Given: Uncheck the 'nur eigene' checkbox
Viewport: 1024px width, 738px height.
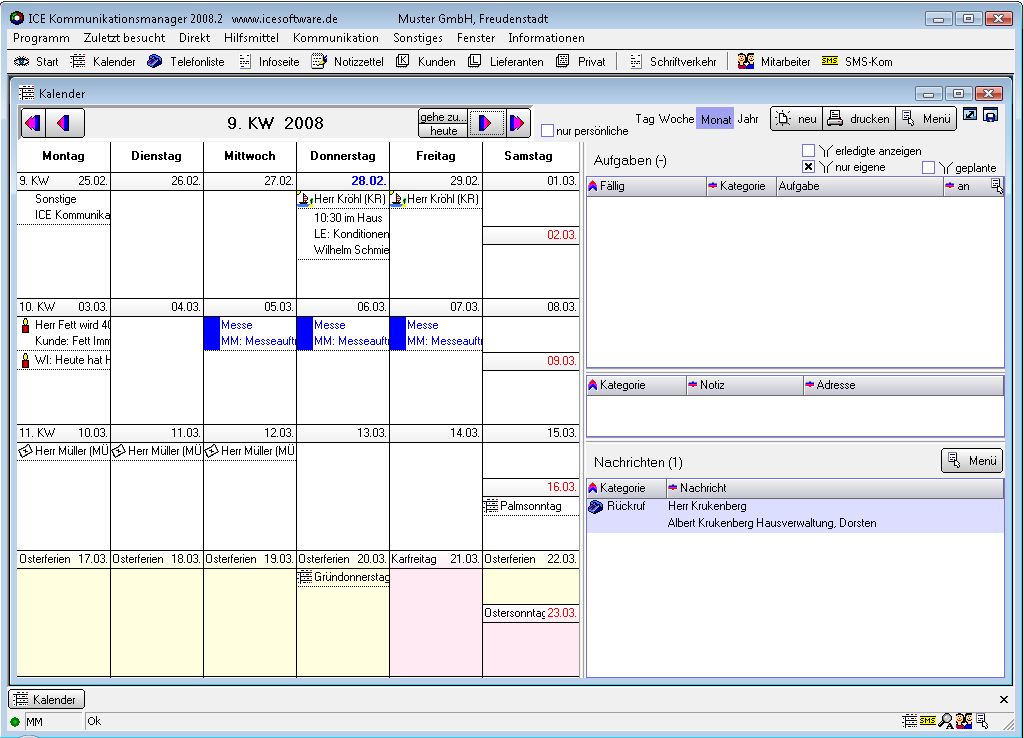Looking at the screenshot, I should click(808, 167).
